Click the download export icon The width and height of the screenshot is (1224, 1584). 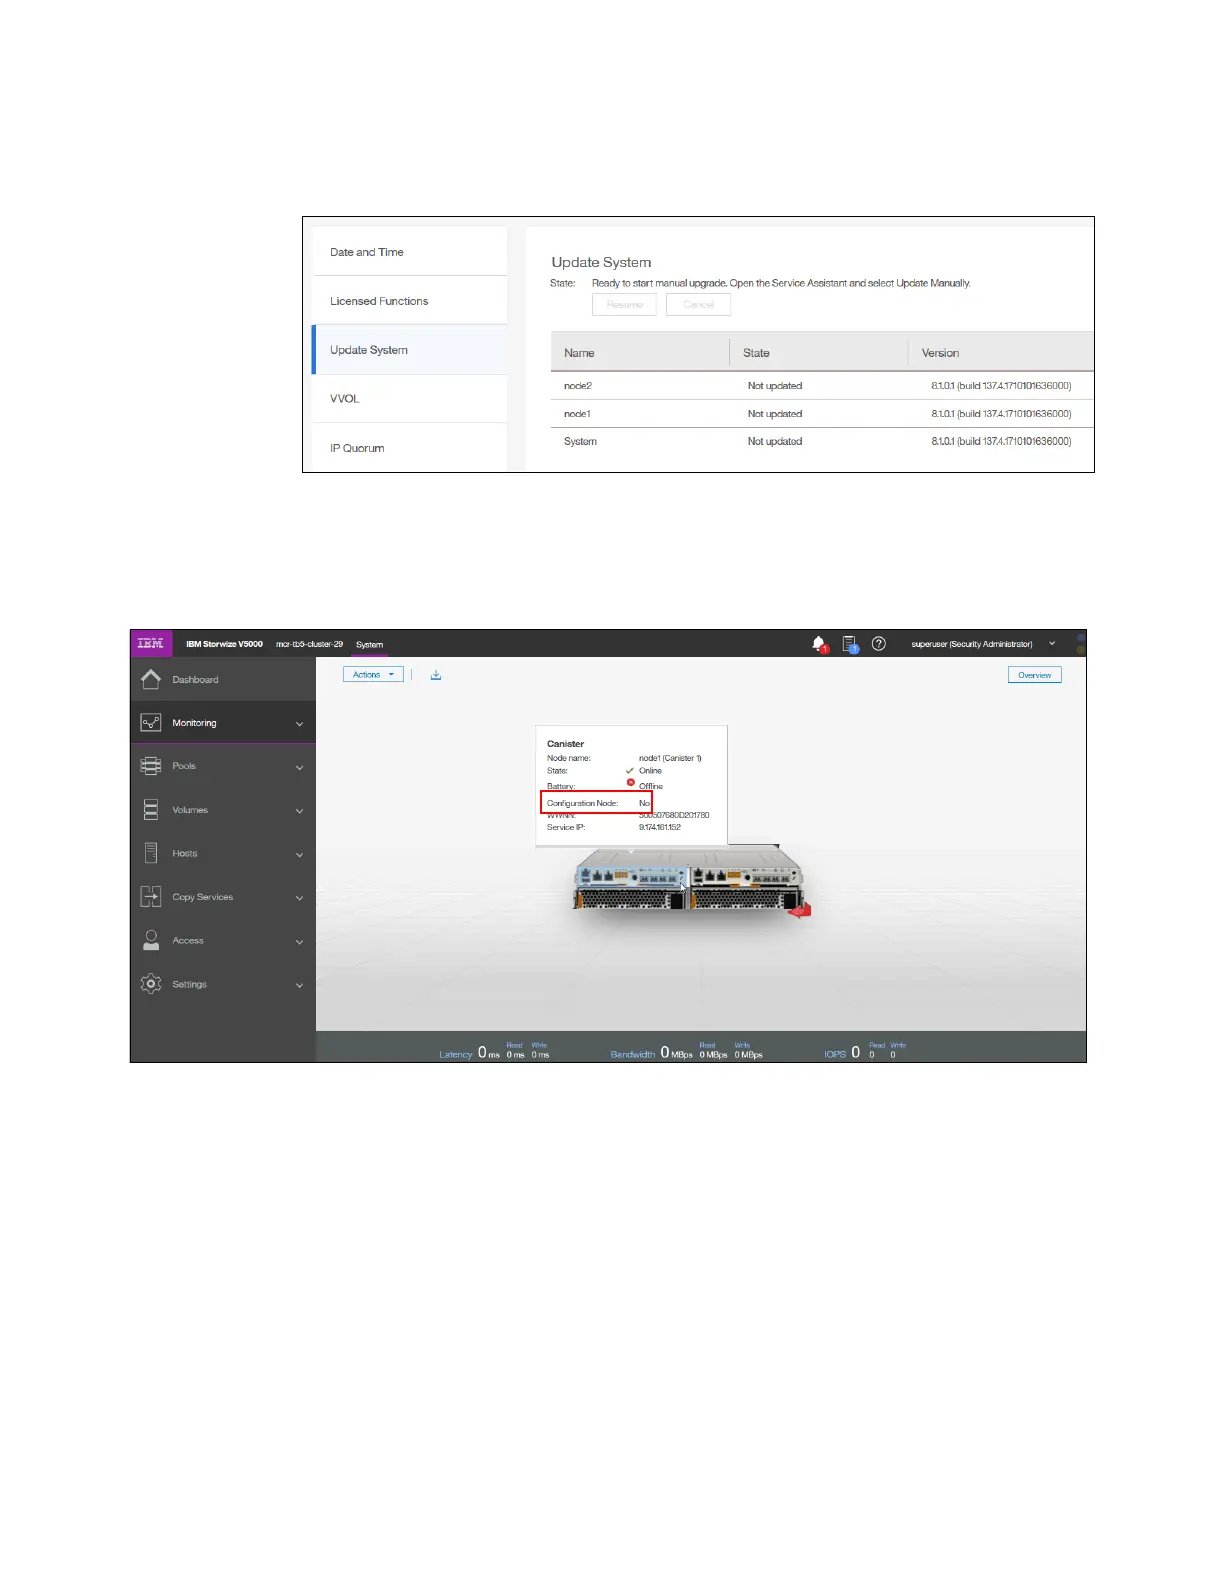click(x=436, y=675)
